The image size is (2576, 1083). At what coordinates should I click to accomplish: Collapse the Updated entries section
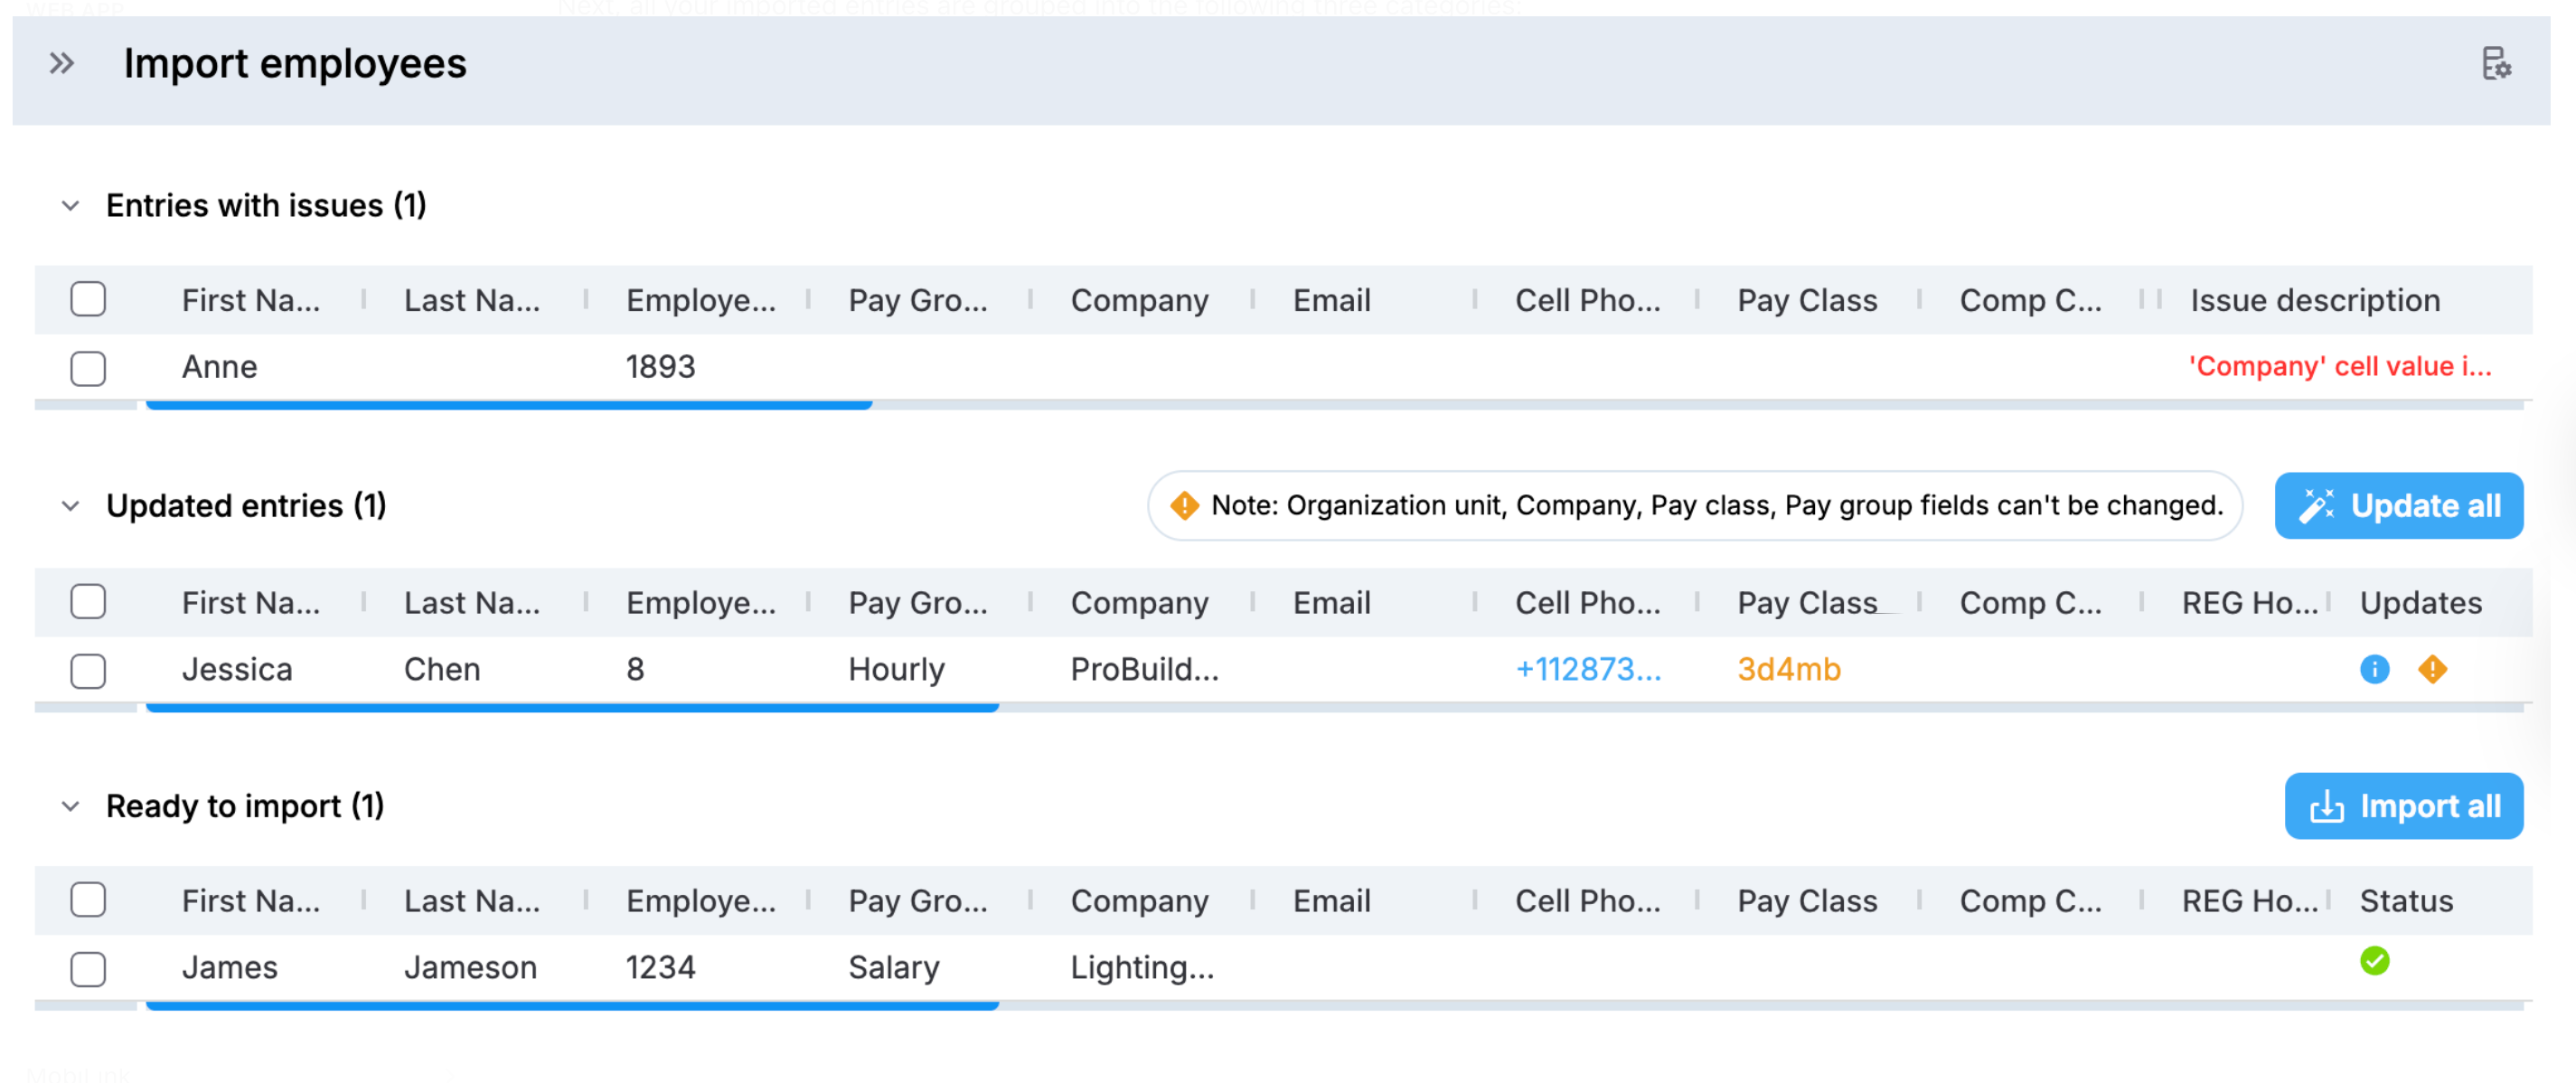coord(70,506)
